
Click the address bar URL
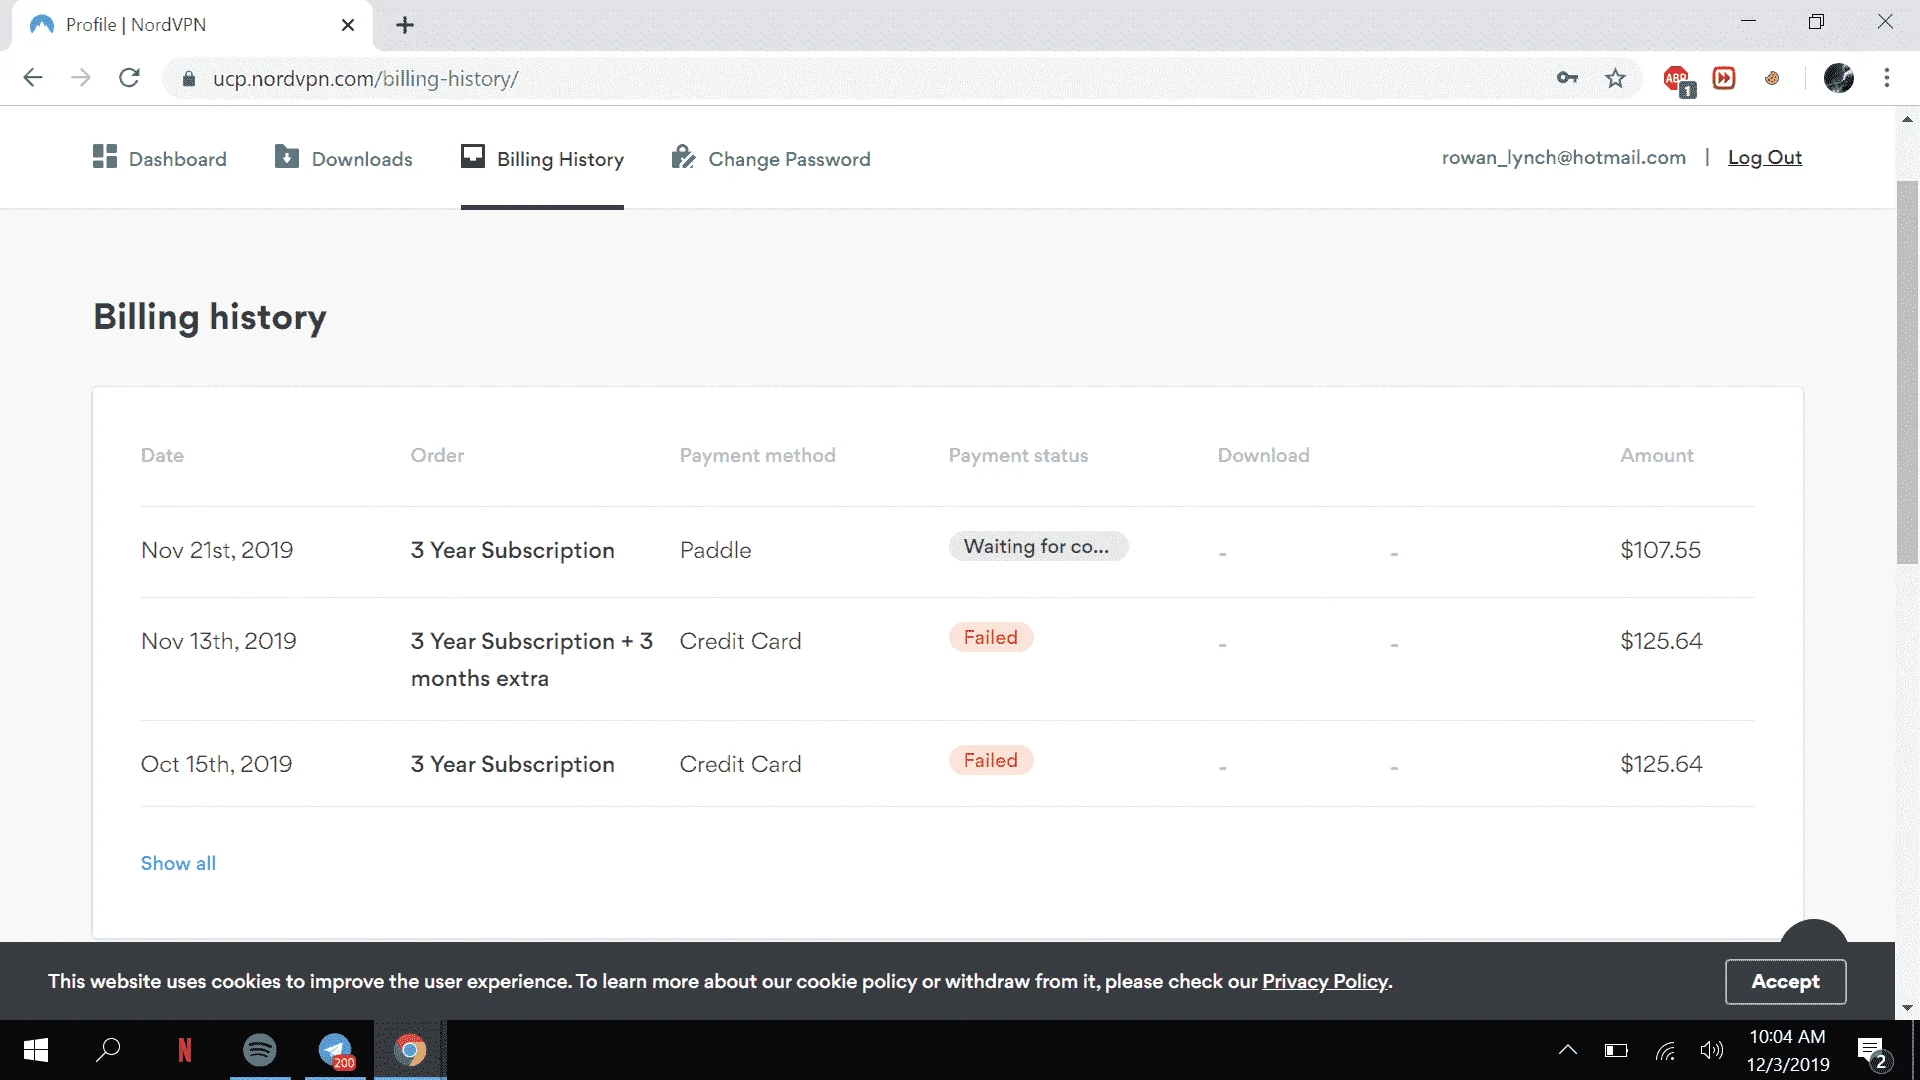[x=365, y=79]
